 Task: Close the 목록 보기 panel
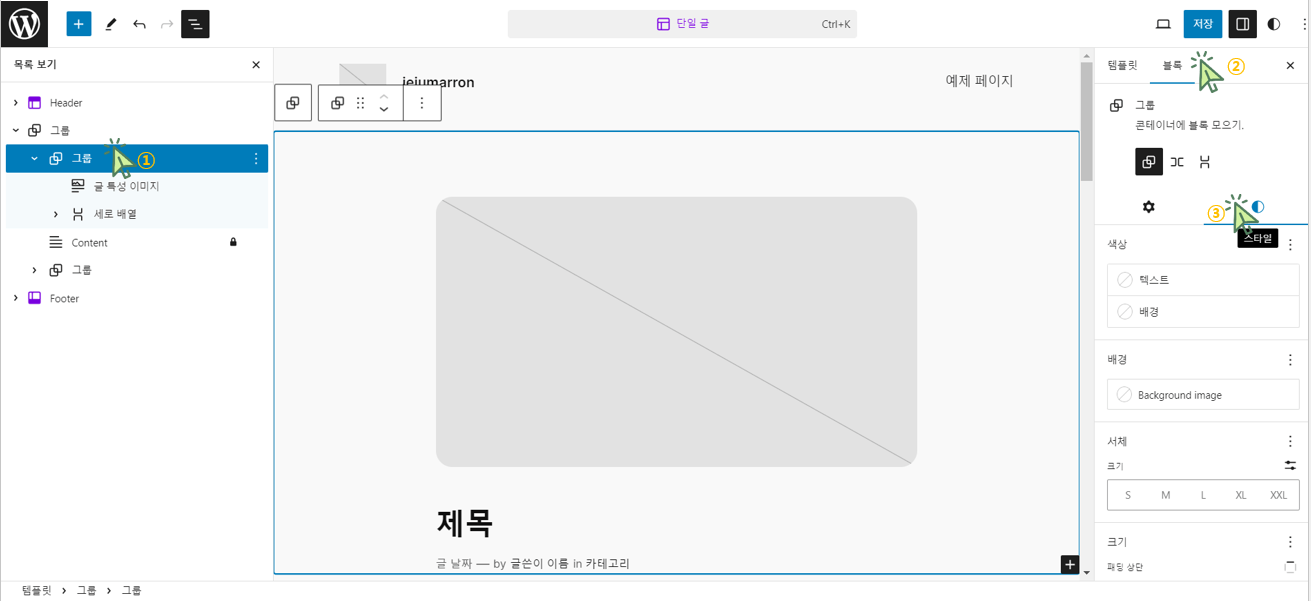pos(256,65)
